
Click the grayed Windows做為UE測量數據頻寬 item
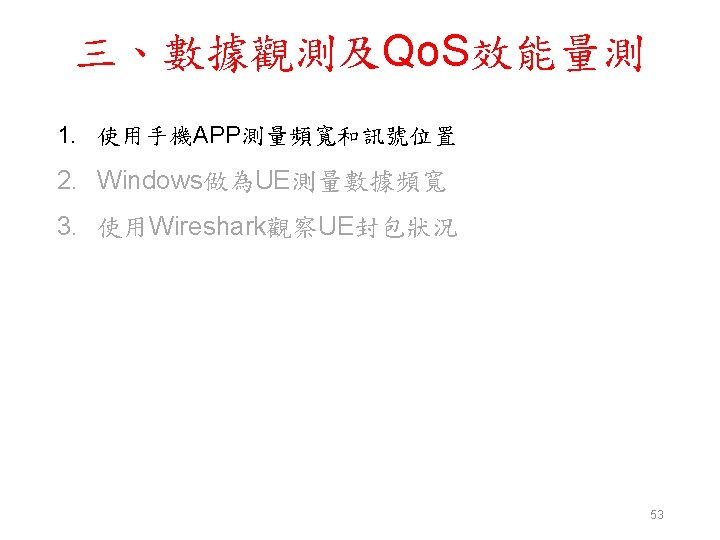tap(271, 181)
